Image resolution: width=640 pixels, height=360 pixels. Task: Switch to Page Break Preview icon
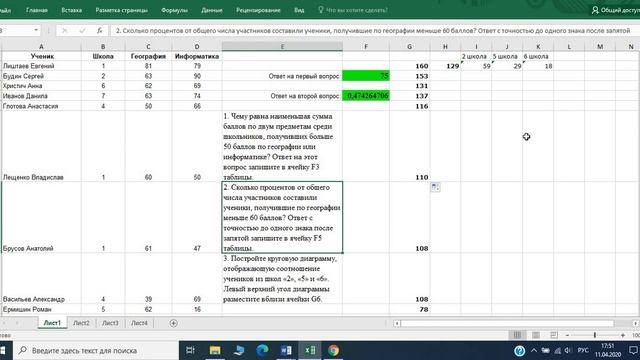tap(554, 335)
